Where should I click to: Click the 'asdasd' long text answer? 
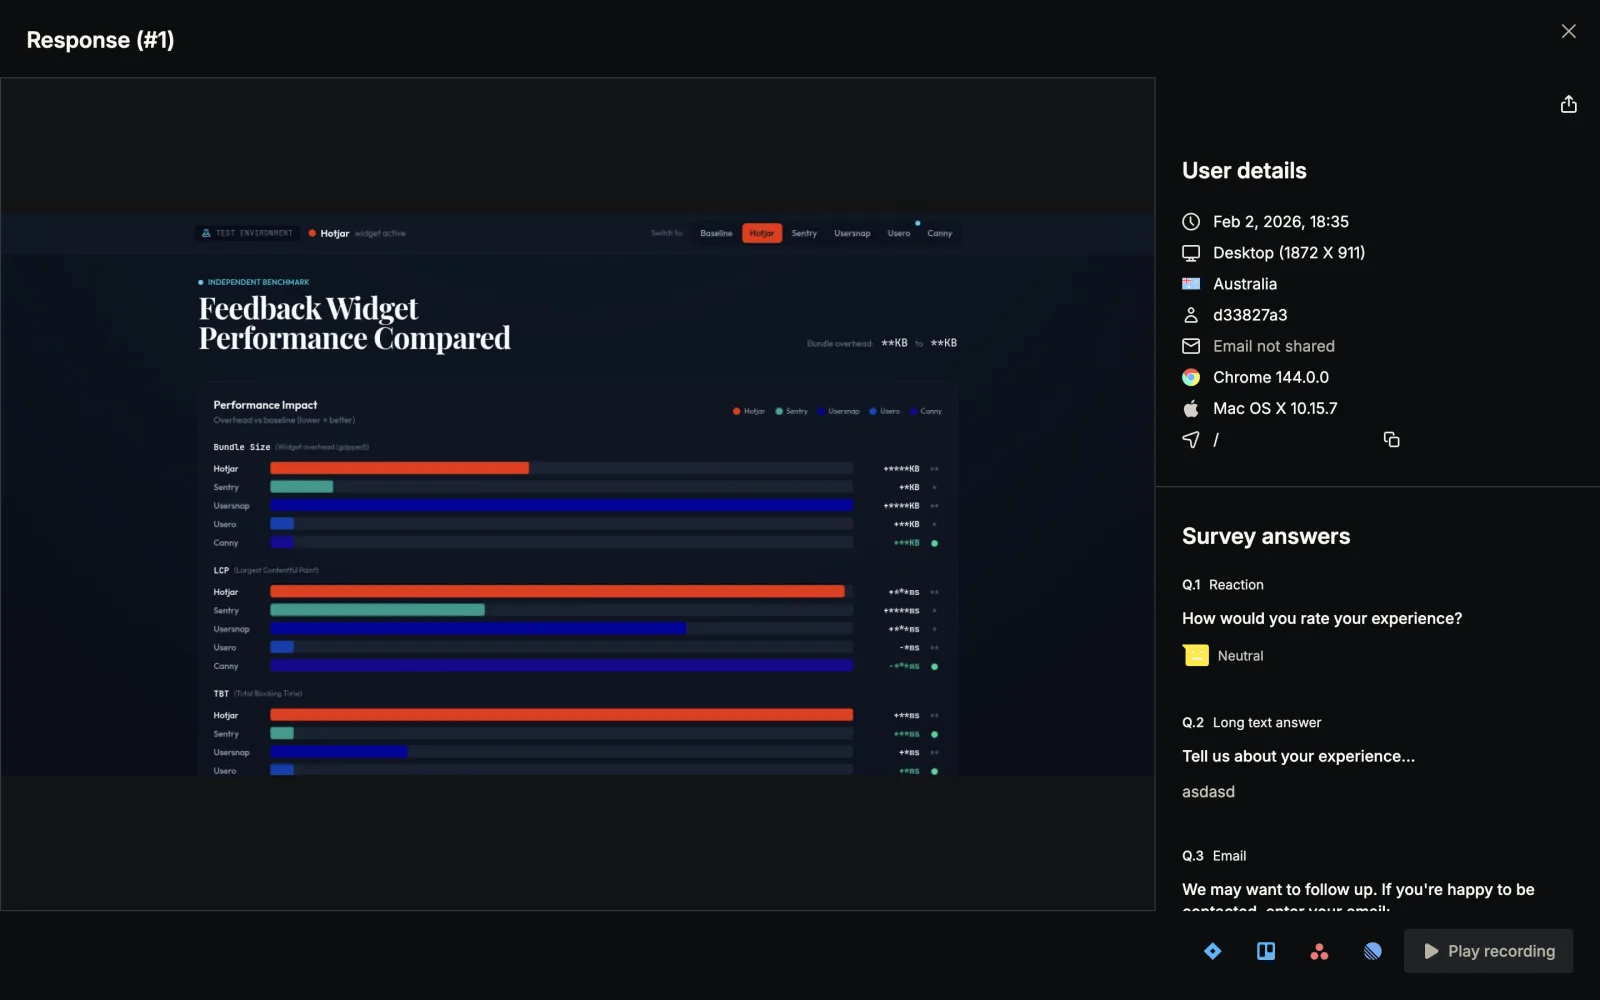click(1208, 792)
